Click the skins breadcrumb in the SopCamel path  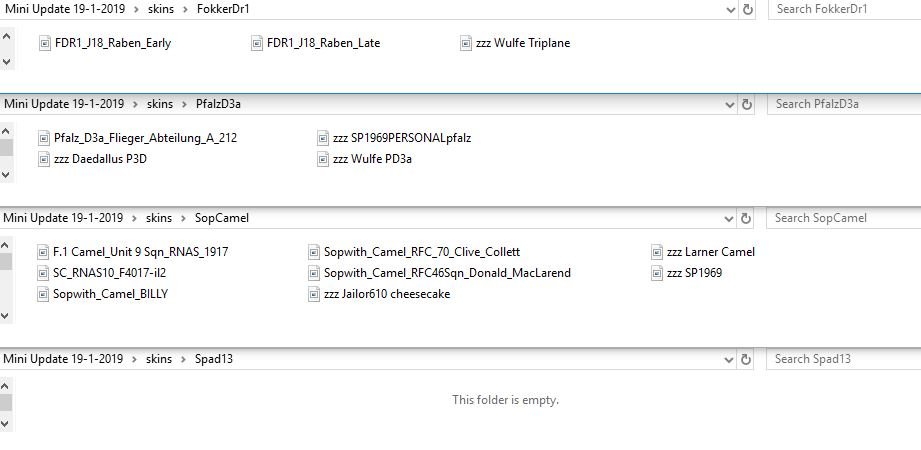click(159, 218)
